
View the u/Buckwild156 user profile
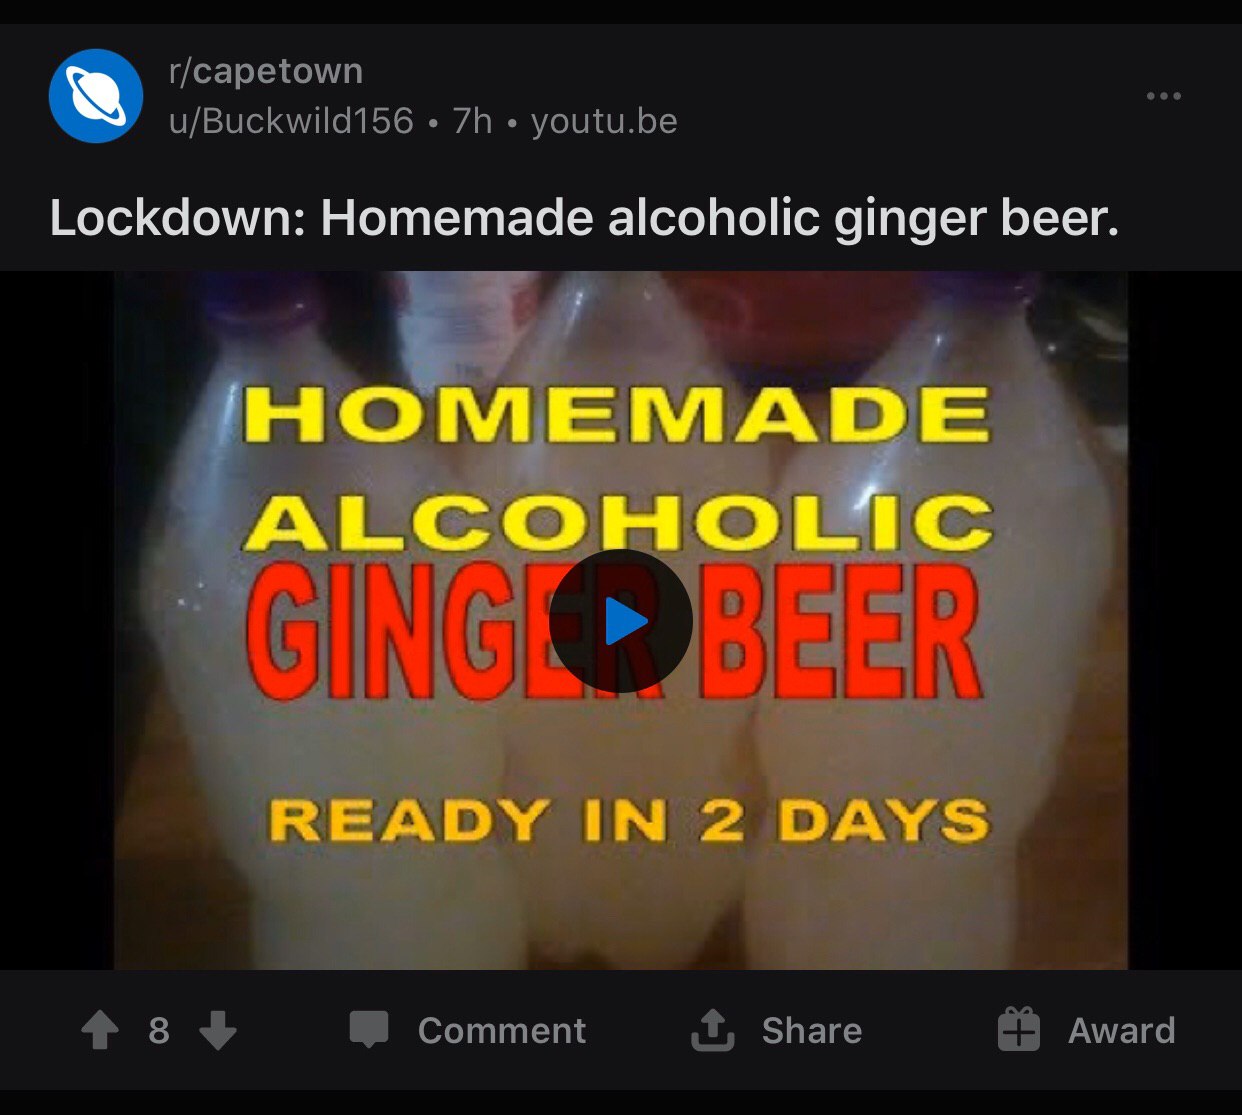[291, 121]
